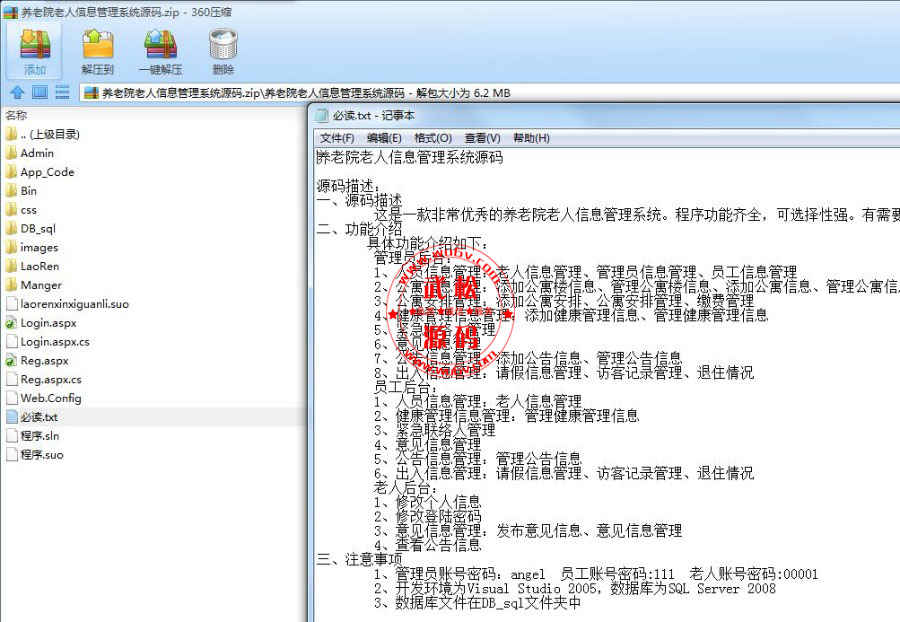Click the 员工后台: heading in Notepad
Image resolution: width=900 pixels, height=622 pixels.
(x=405, y=387)
